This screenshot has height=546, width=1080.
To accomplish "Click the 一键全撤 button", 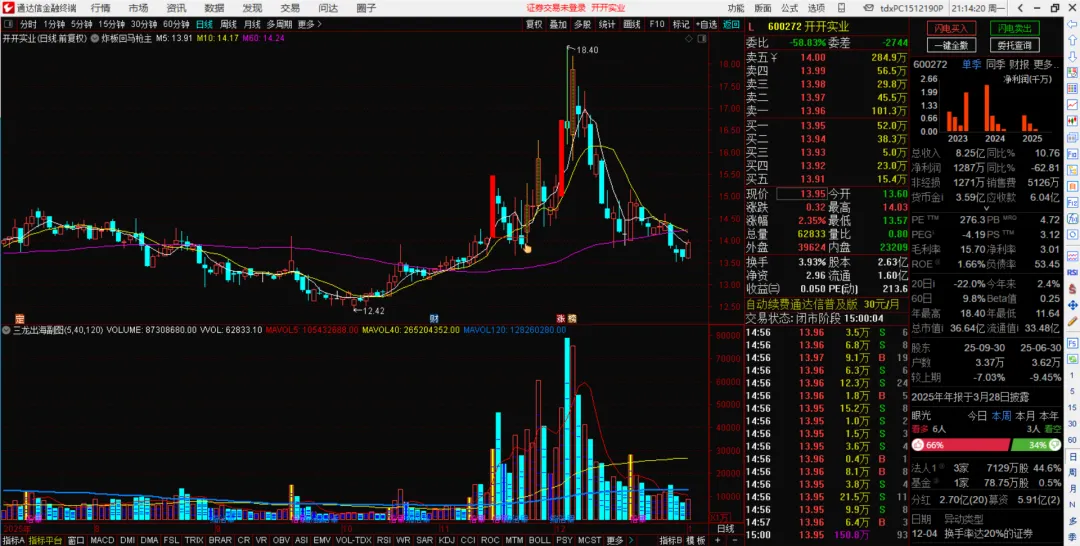I will pyautogui.click(x=951, y=45).
